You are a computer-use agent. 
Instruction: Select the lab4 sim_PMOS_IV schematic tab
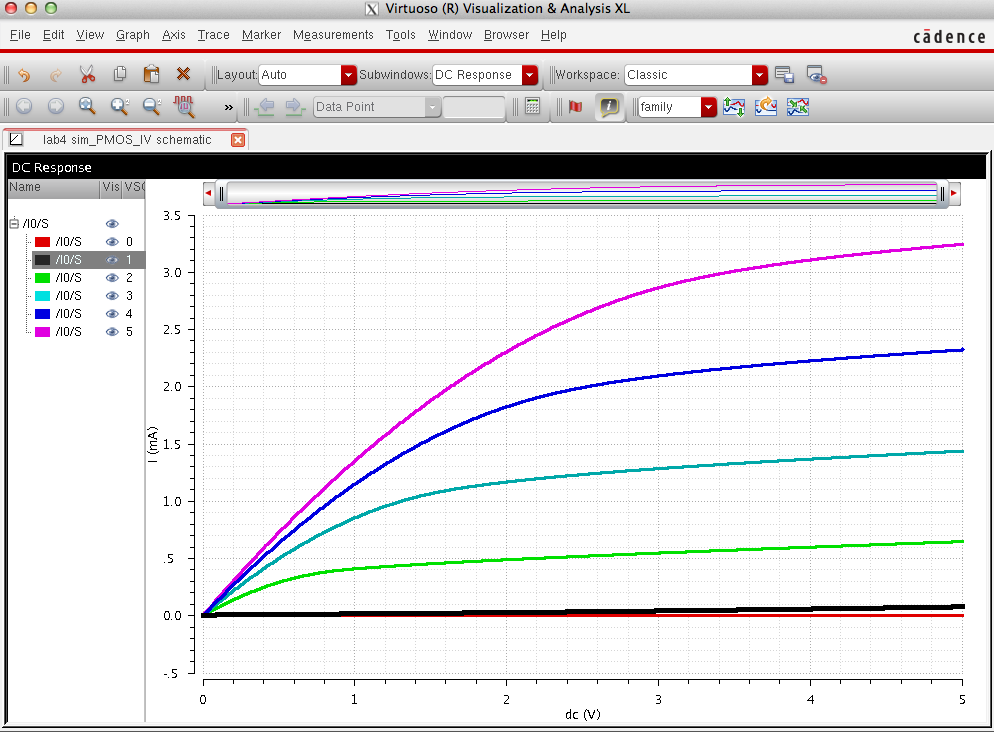pyautogui.click(x=126, y=139)
